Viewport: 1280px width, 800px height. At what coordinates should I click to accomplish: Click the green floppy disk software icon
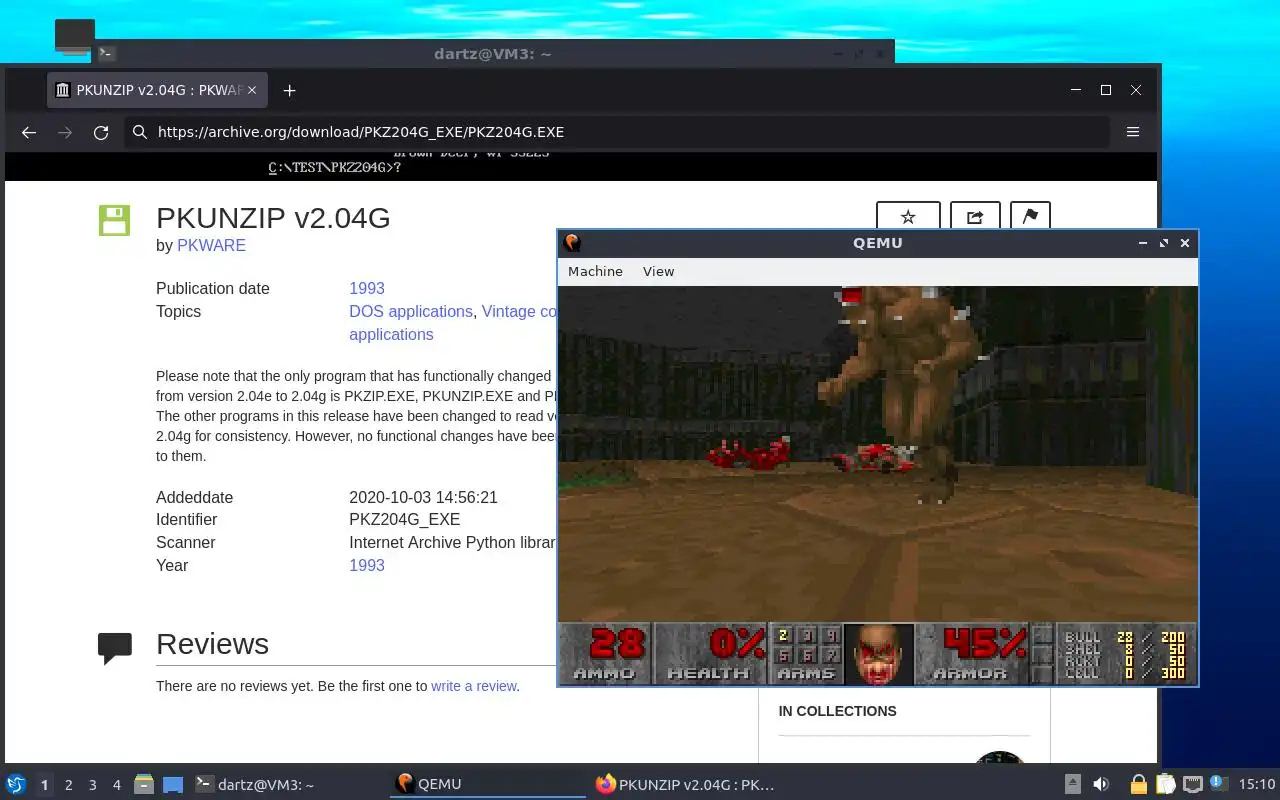coord(114,221)
